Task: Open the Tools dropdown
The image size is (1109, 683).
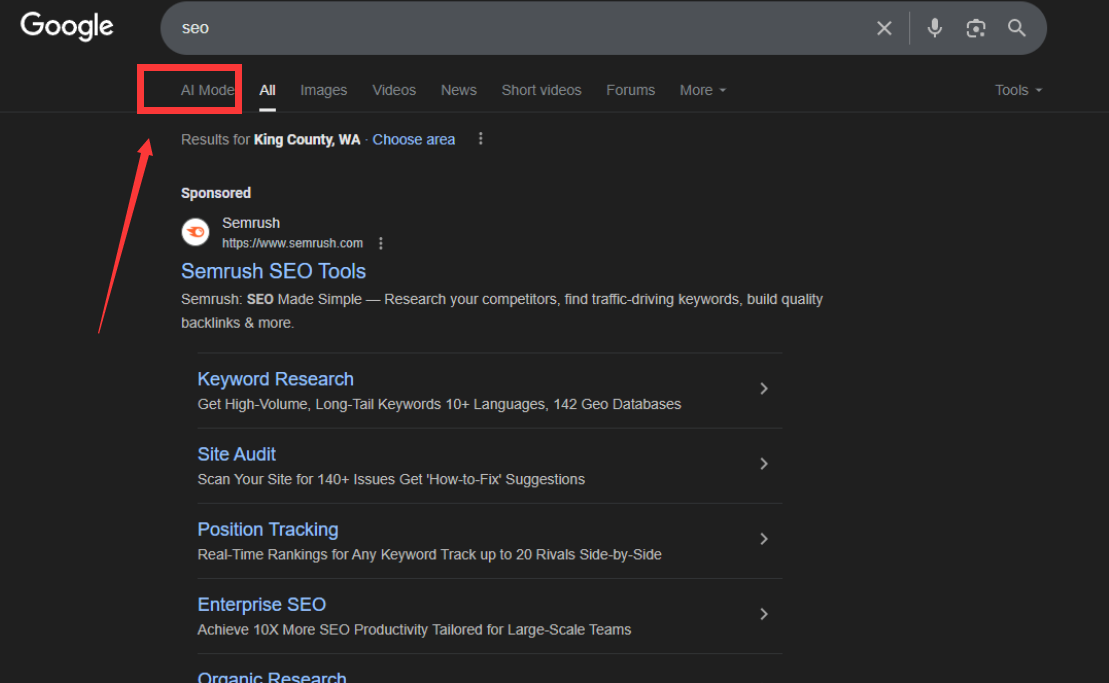Action: point(1018,90)
